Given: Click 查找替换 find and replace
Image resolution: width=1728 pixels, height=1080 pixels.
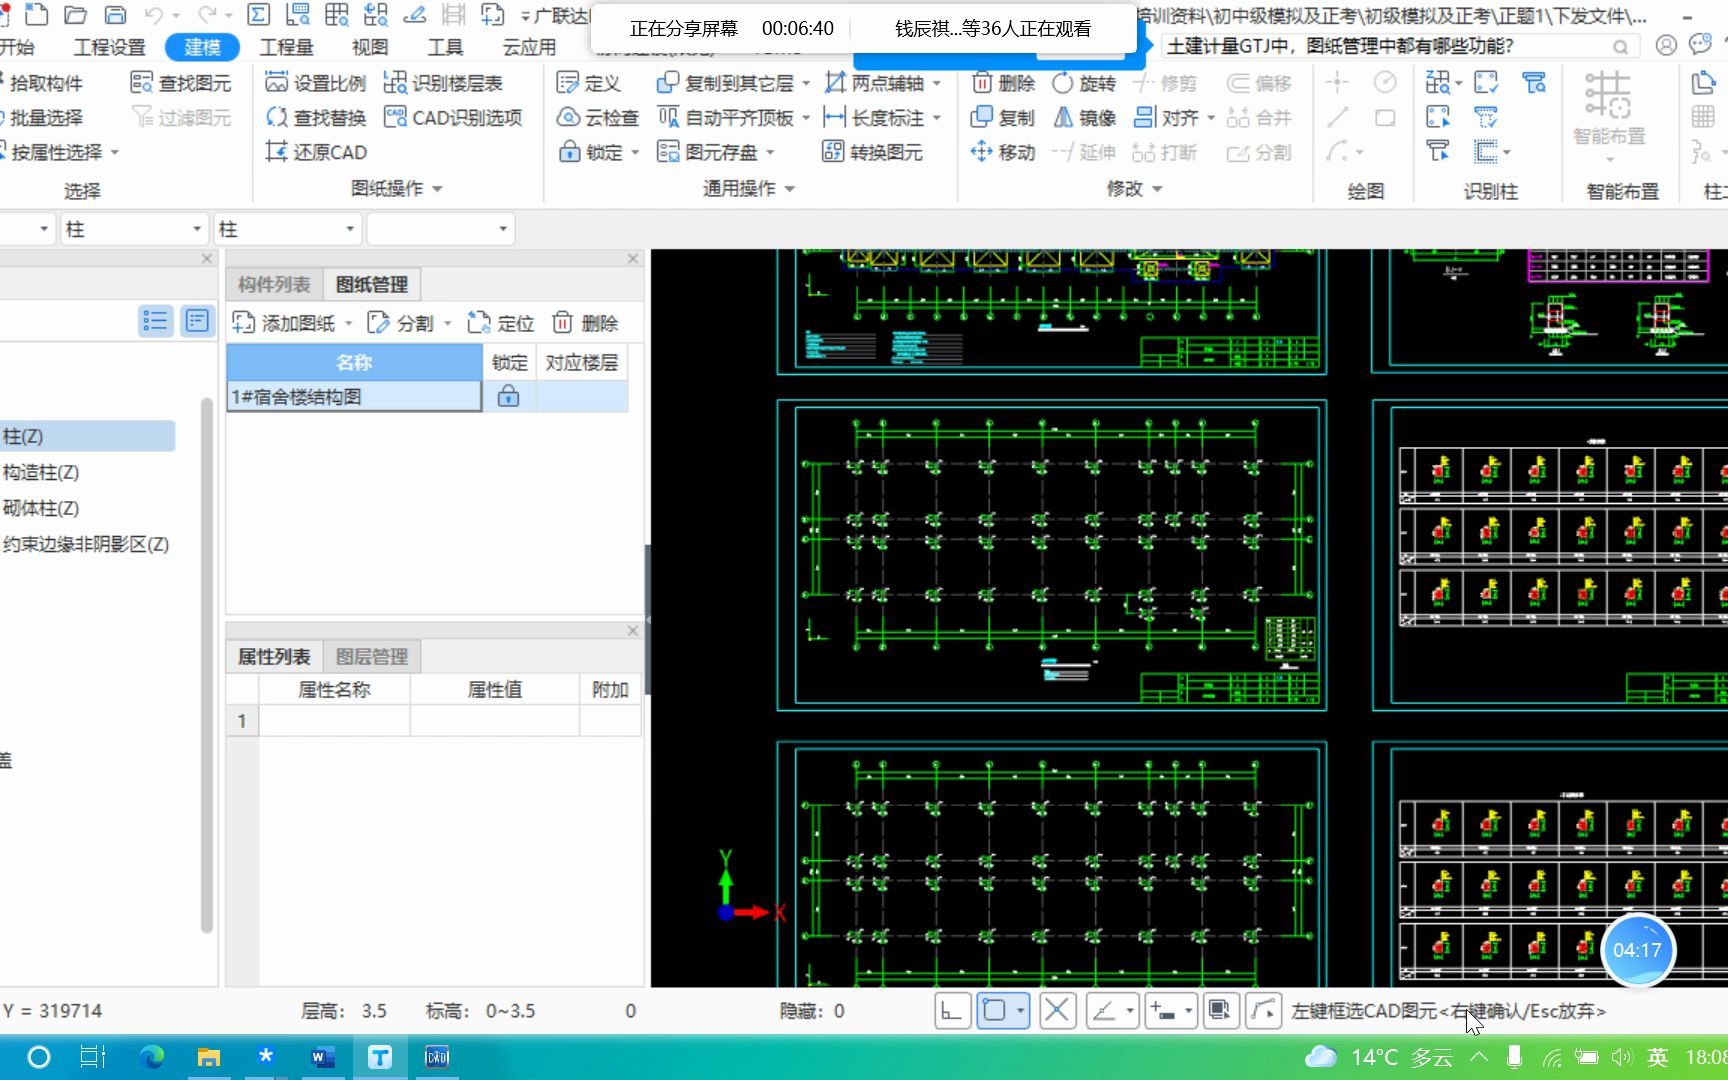Looking at the screenshot, I should coord(316,118).
